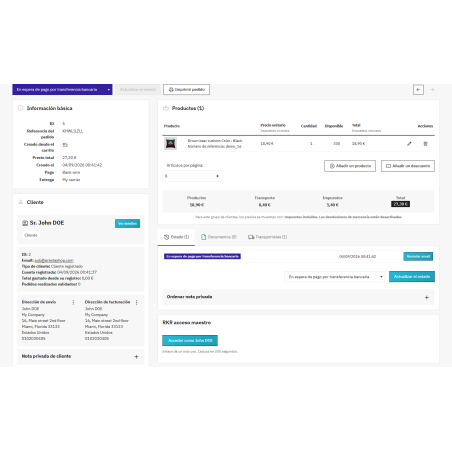The width and height of the screenshot is (452, 452).
Task: Open Brown bear cushion product thumbnail
Action: point(171,144)
